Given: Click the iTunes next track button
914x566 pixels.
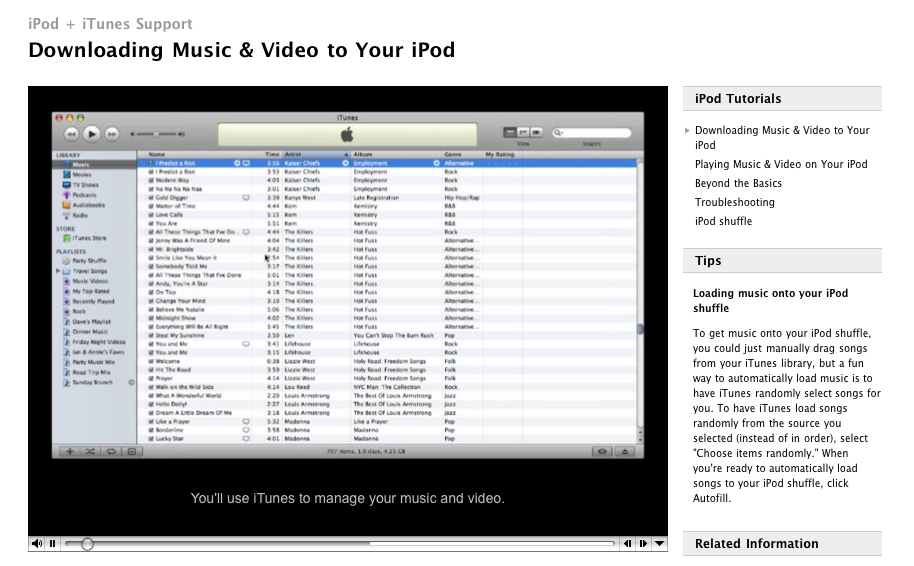Looking at the screenshot, I should [x=112, y=132].
